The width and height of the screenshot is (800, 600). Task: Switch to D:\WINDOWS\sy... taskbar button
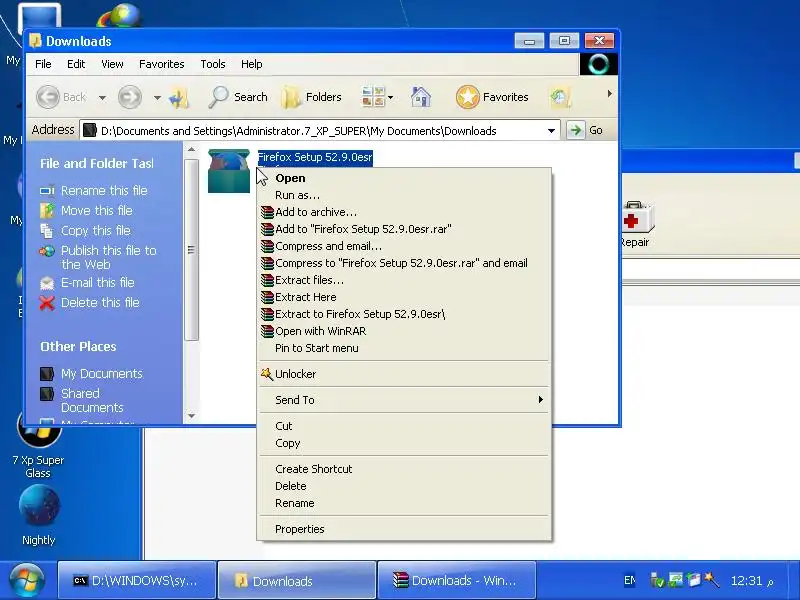point(137,581)
